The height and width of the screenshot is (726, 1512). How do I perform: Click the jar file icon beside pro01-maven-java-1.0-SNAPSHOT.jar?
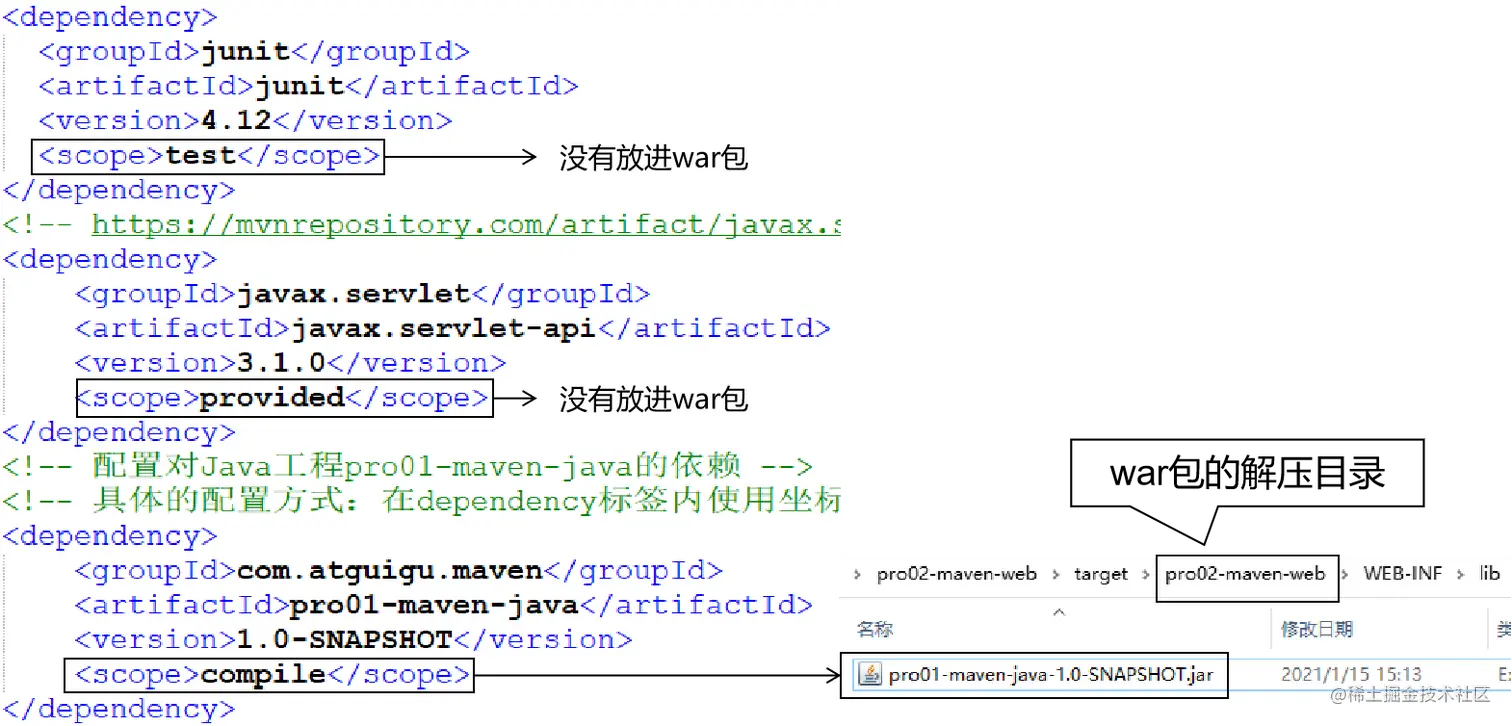pyautogui.click(x=870, y=675)
